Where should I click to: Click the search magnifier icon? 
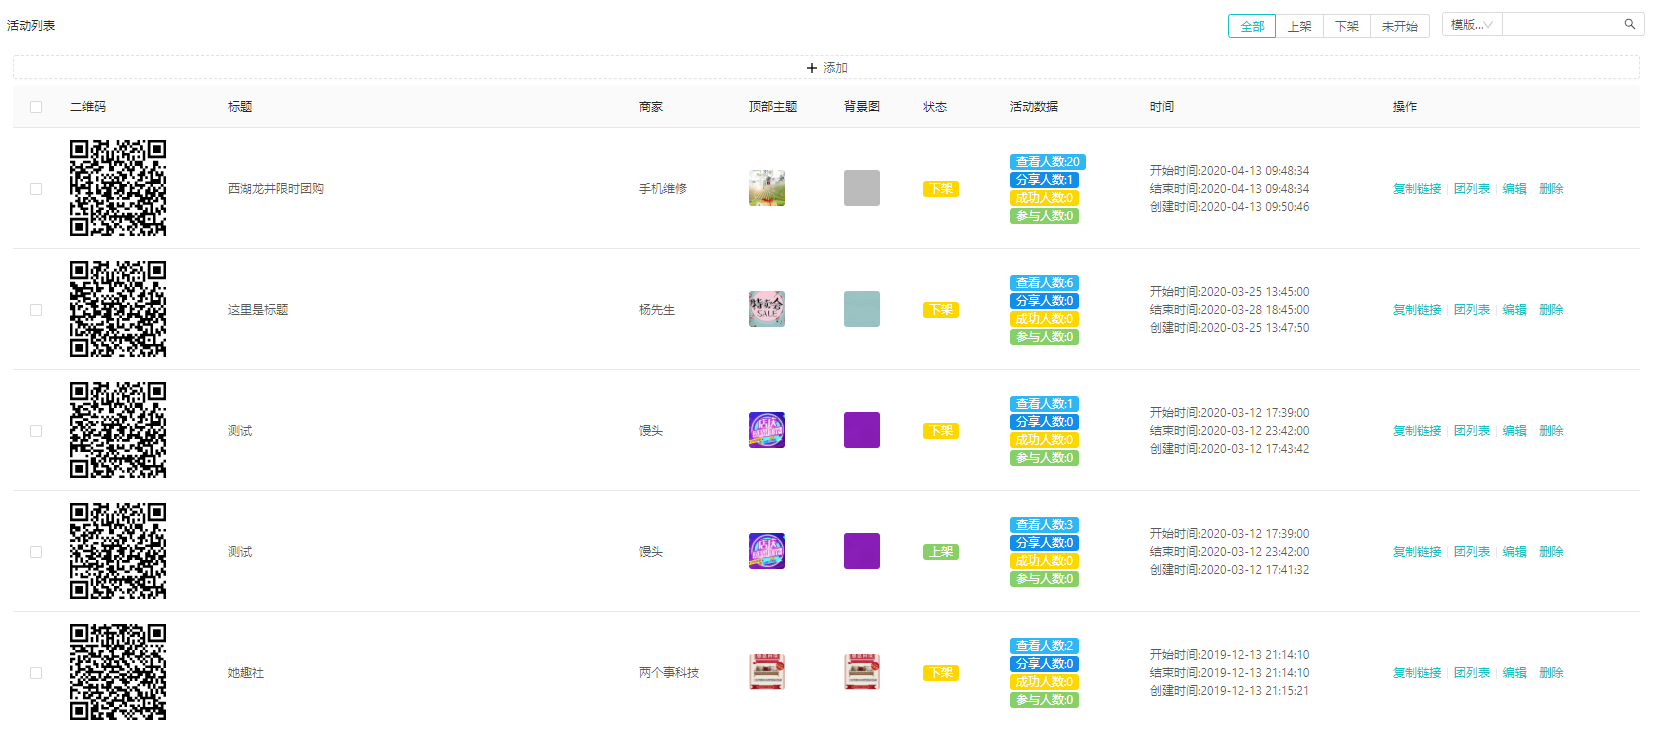[x=1629, y=24]
